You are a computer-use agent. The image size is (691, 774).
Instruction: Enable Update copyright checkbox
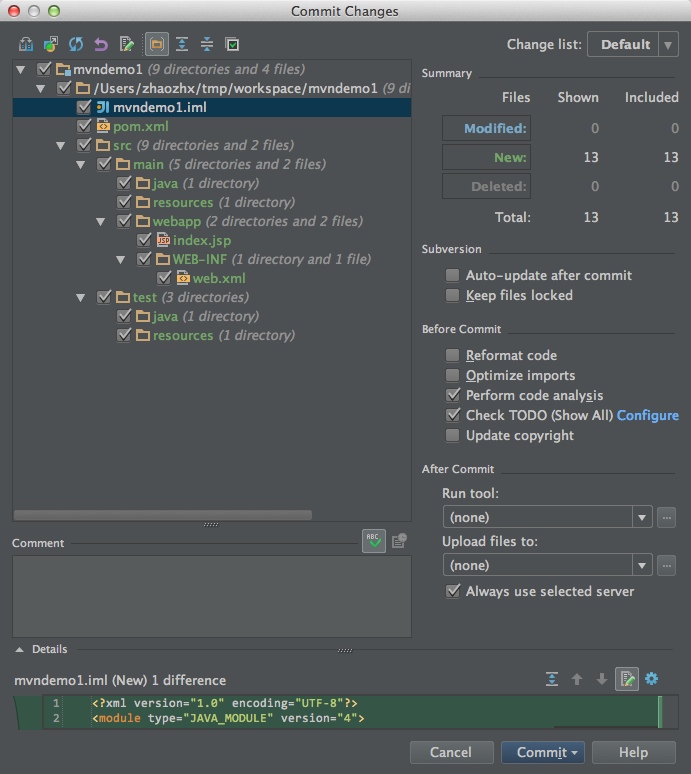(452, 435)
